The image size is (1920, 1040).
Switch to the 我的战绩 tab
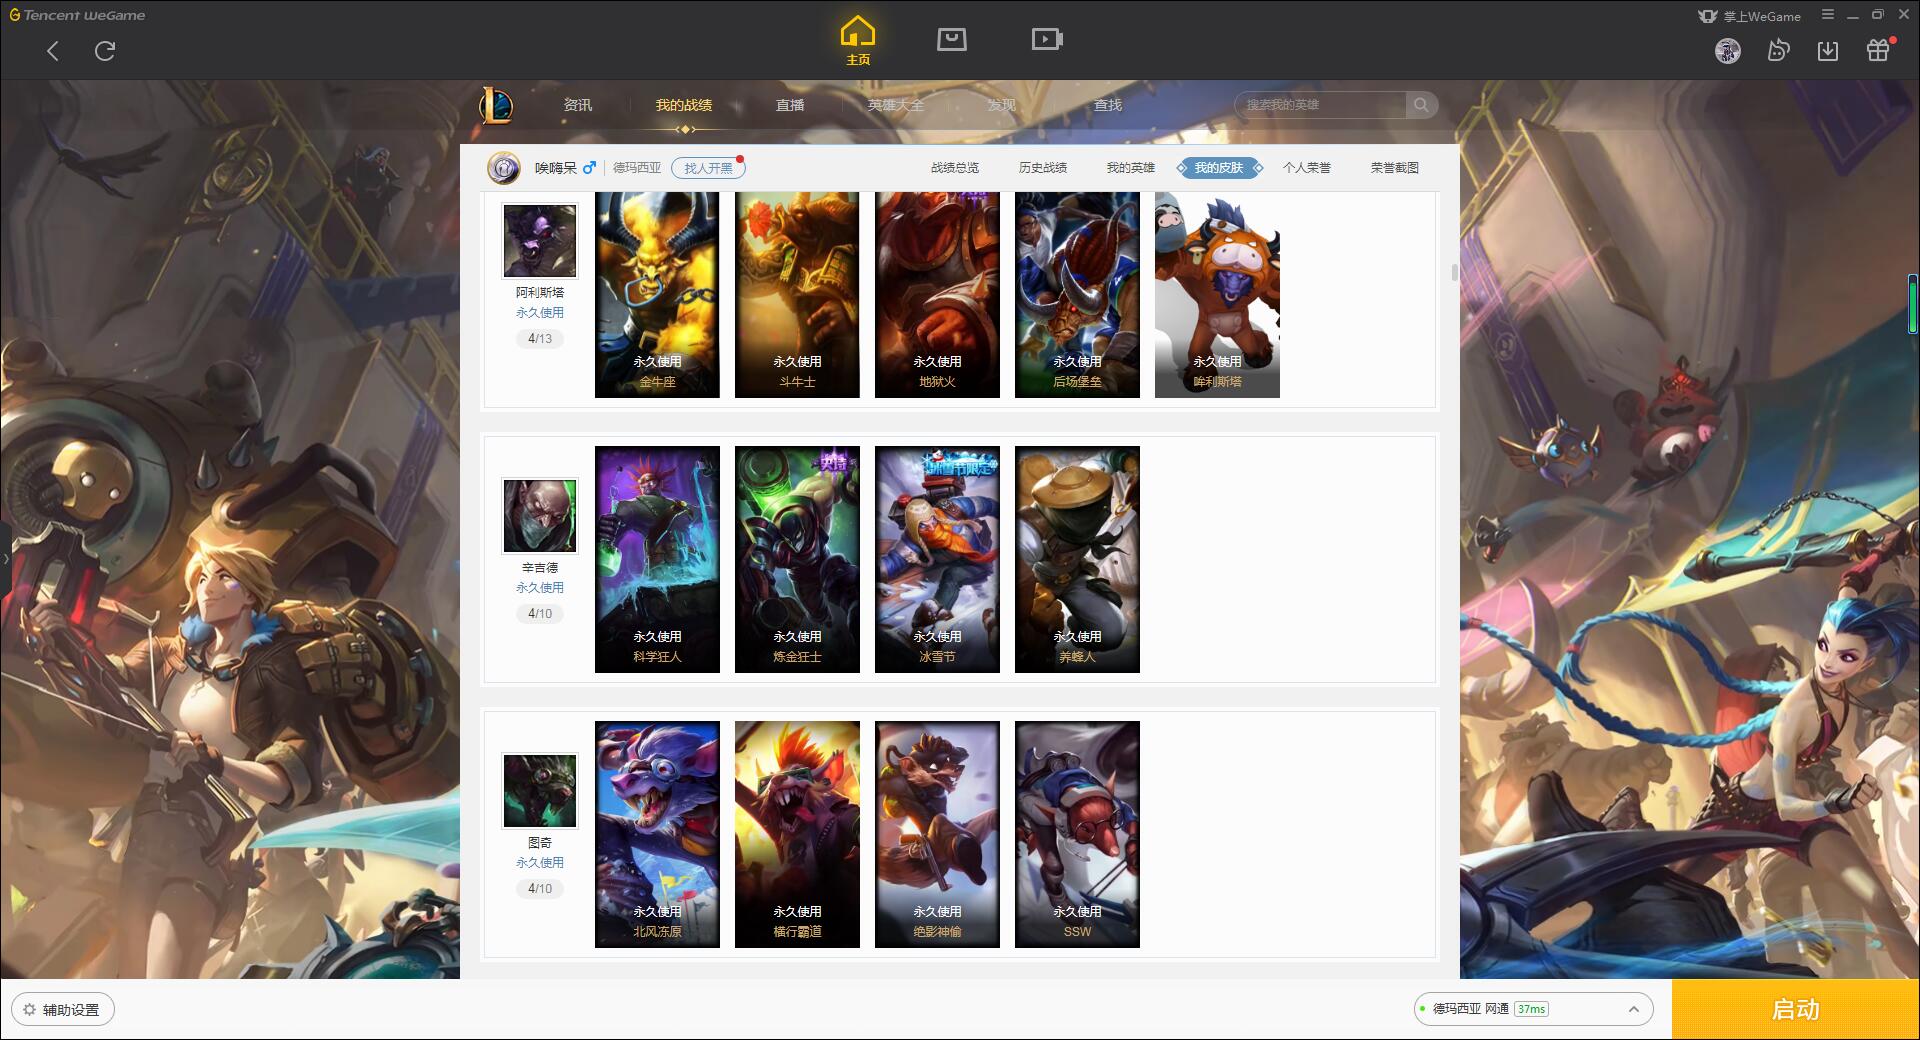click(x=684, y=105)
